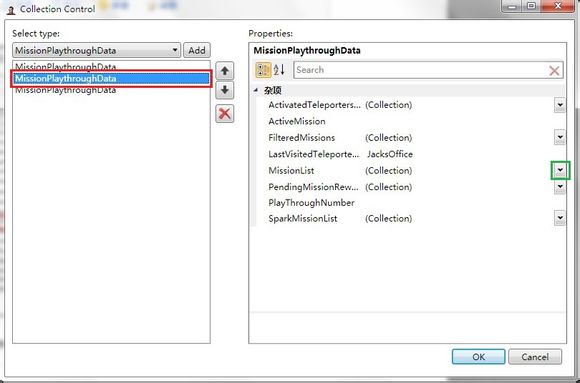
Task: Open the Select type combo box
Action: click(97, 50)
